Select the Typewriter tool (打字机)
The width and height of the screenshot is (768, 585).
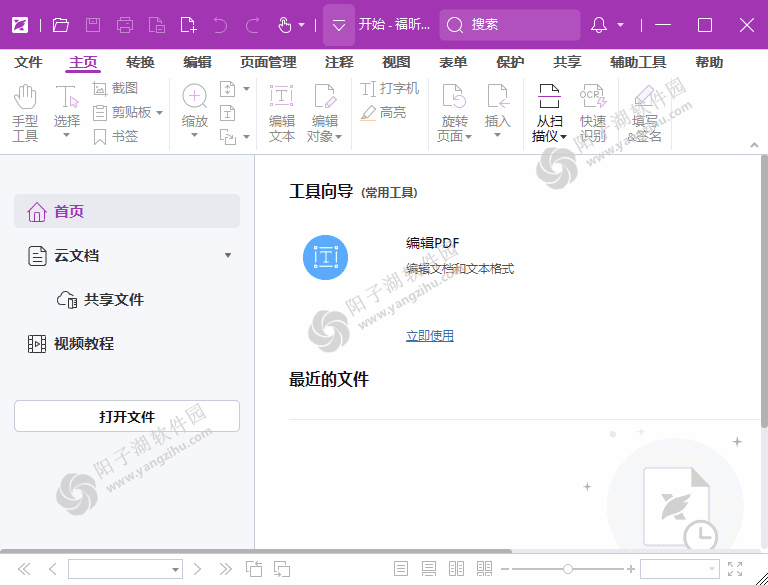390,89
